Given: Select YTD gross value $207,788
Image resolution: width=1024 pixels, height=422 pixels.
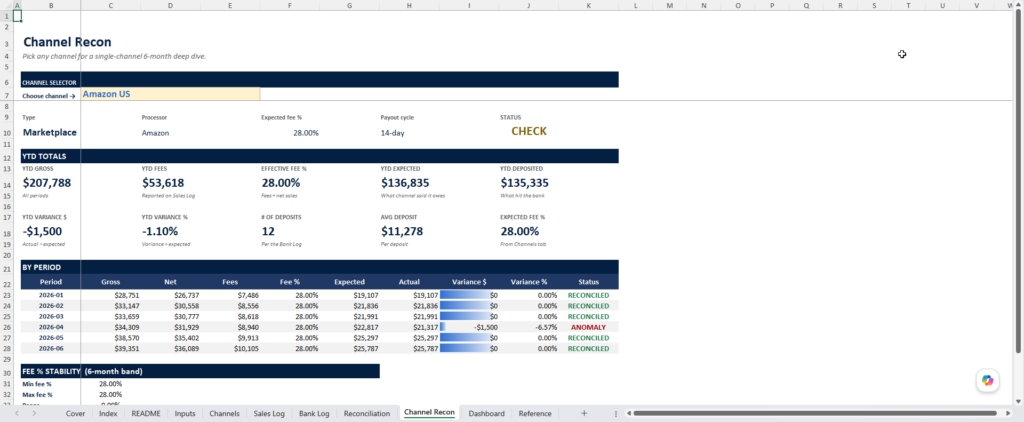Looking at the screenshot, I should 47,183.
